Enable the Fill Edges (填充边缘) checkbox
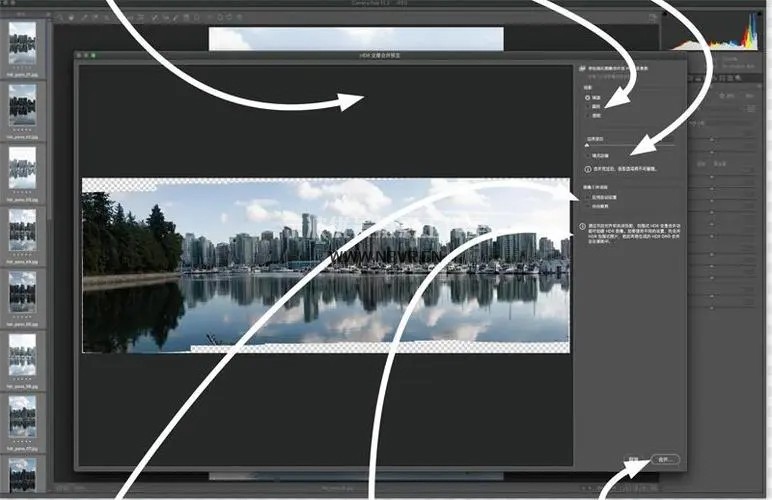Viewport: 772px width, 500px height. tap(587, 156)
